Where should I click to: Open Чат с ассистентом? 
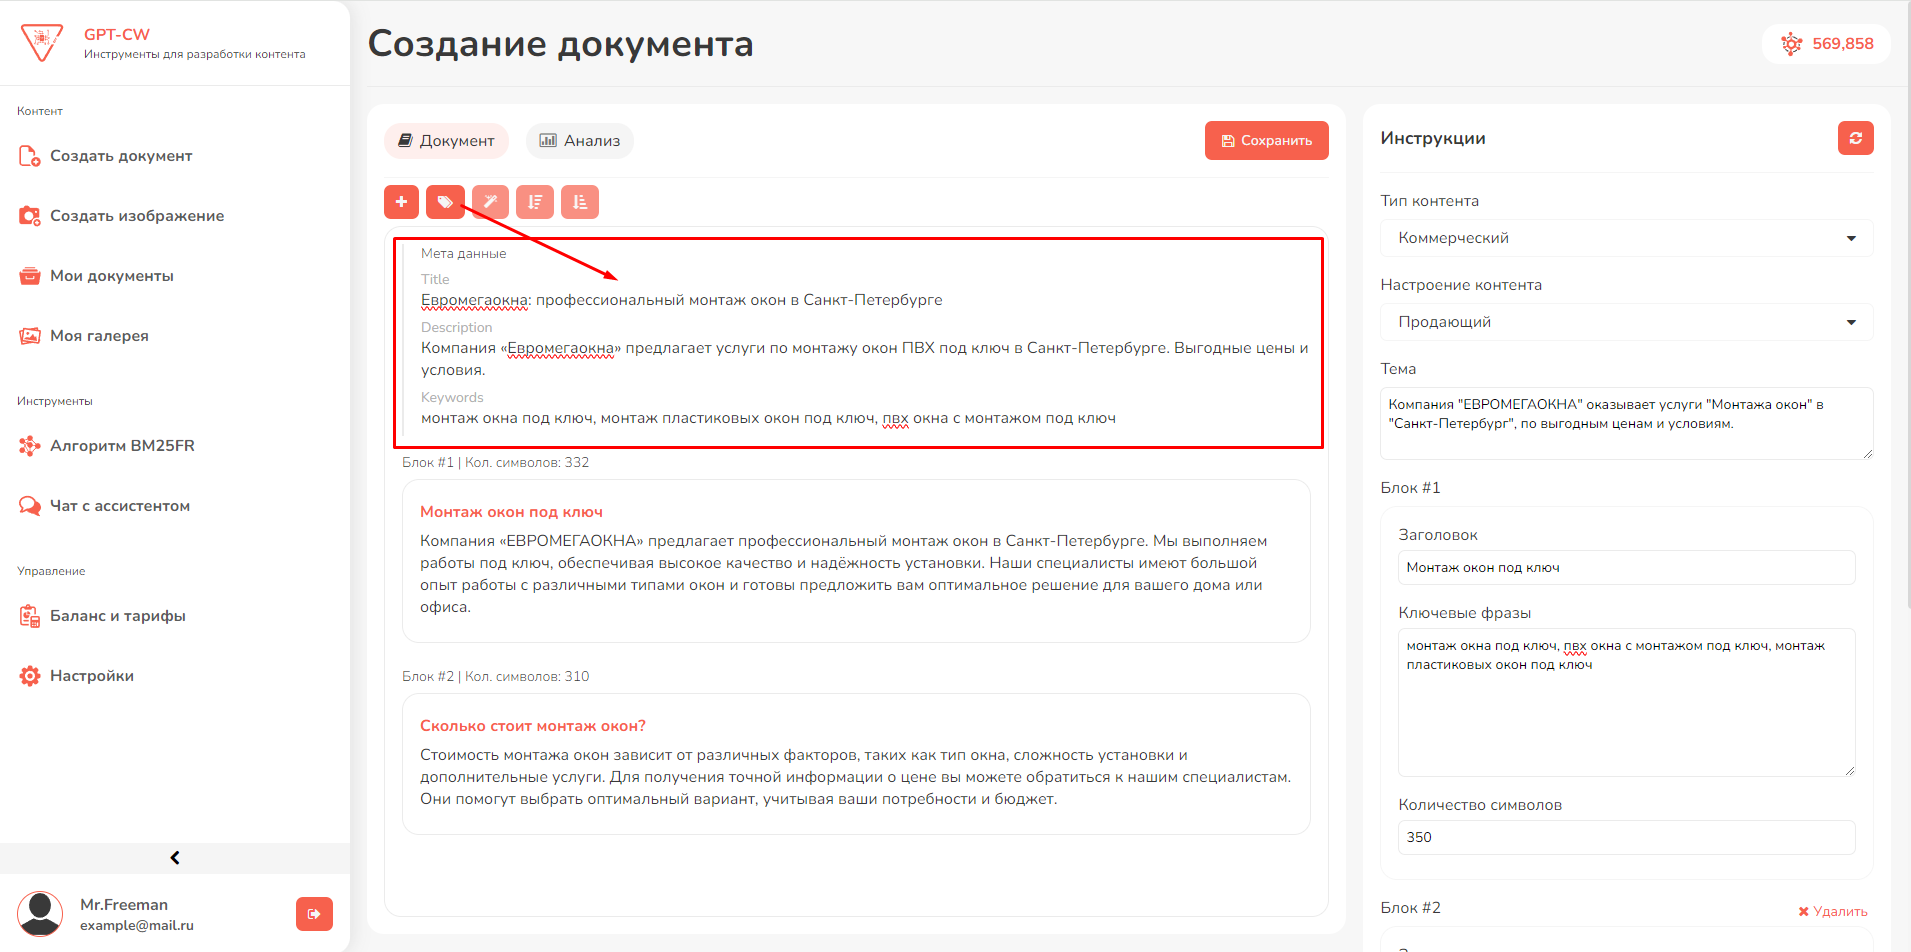pos(120,506)
